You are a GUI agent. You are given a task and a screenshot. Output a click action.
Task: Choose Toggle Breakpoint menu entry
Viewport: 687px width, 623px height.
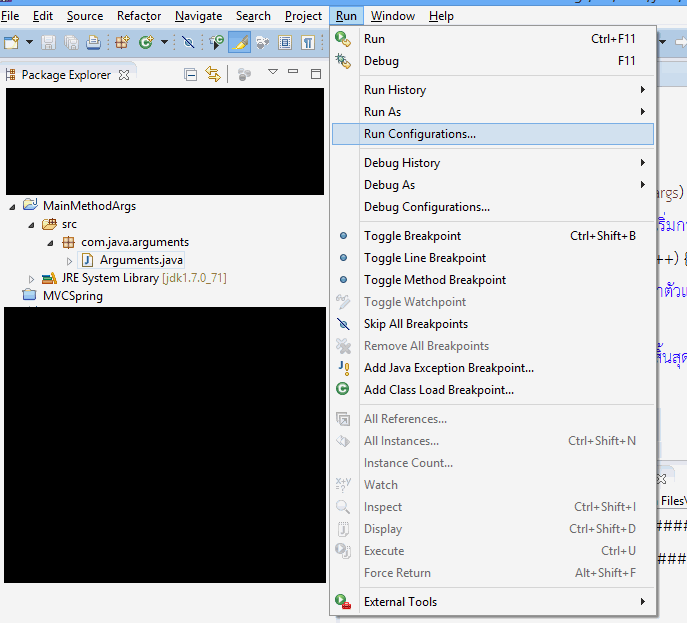(x=493, y=236)
